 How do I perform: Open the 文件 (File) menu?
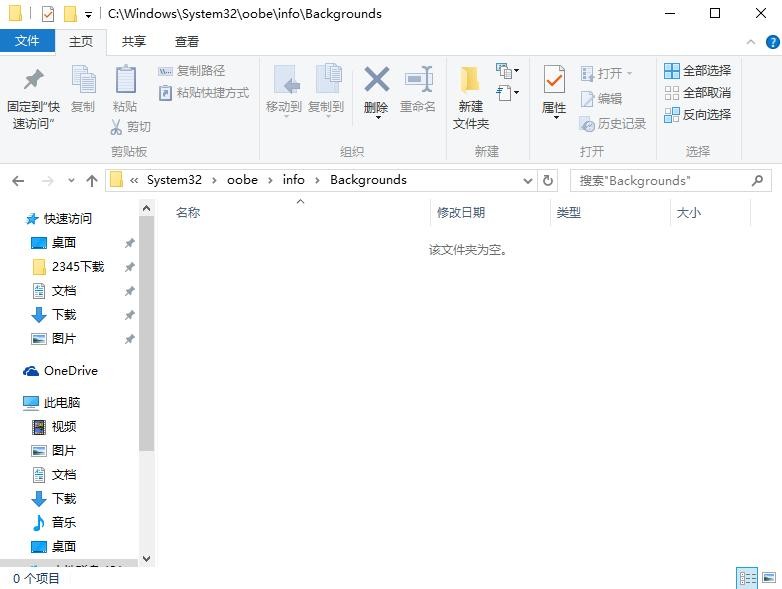point(27,41)
